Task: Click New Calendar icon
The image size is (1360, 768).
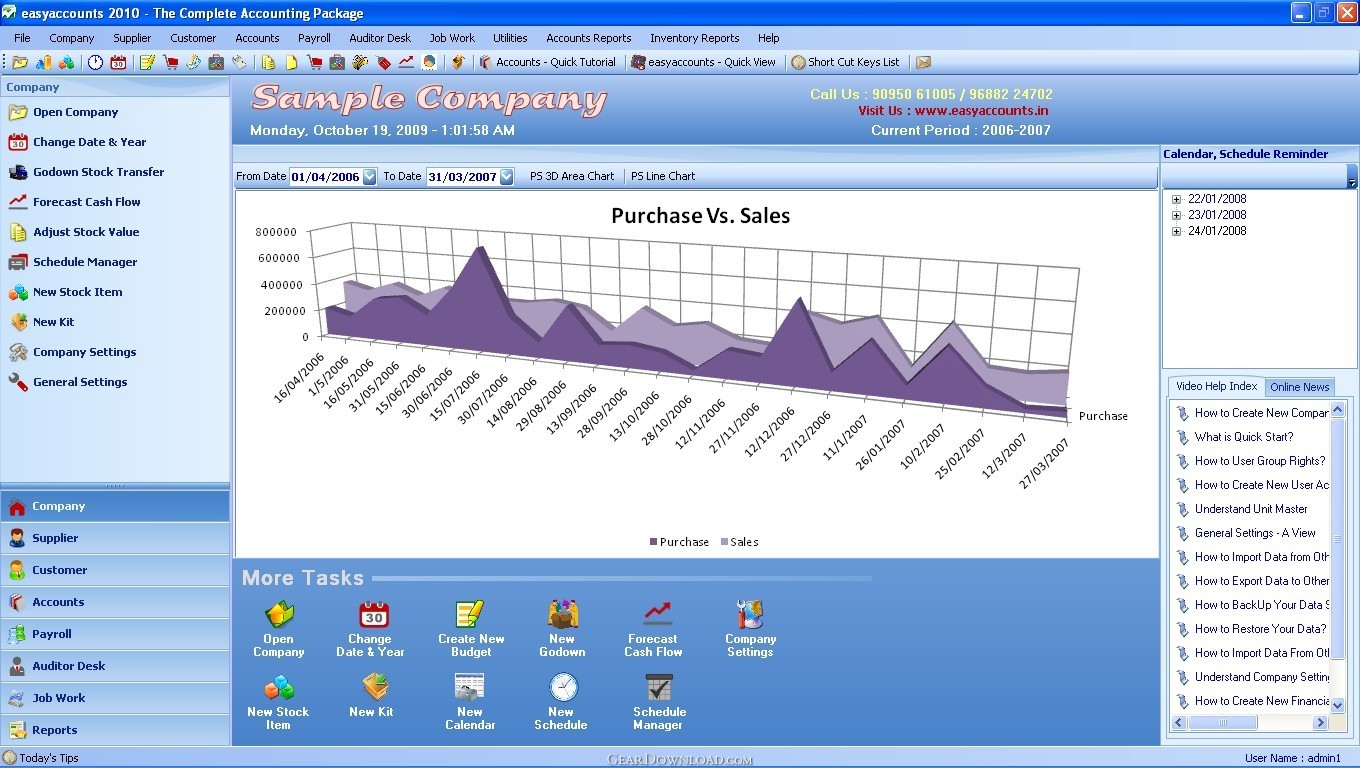Action: click(469, 688)
